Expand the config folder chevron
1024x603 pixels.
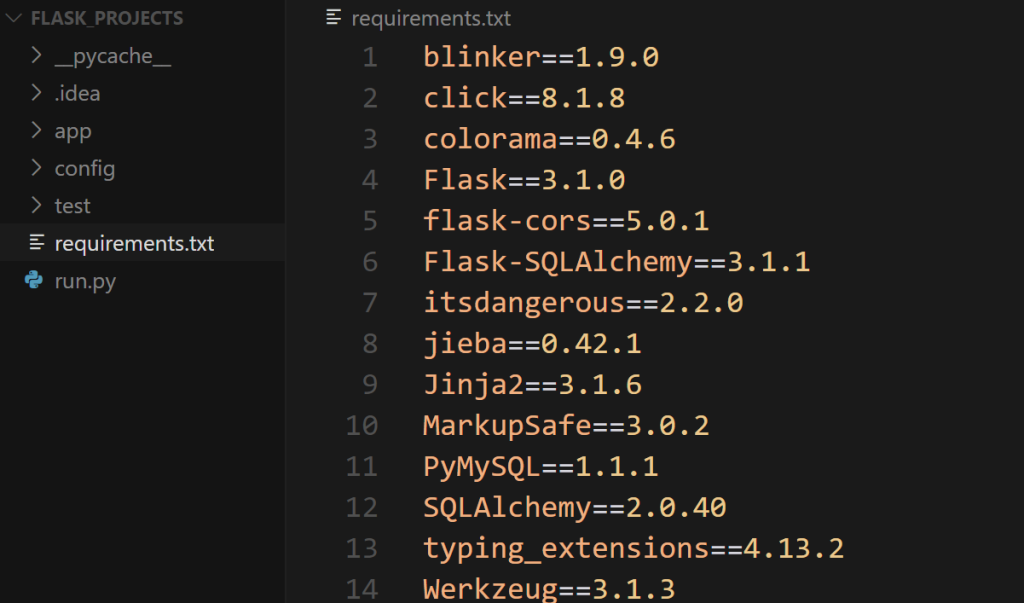(x=36, y=168)
